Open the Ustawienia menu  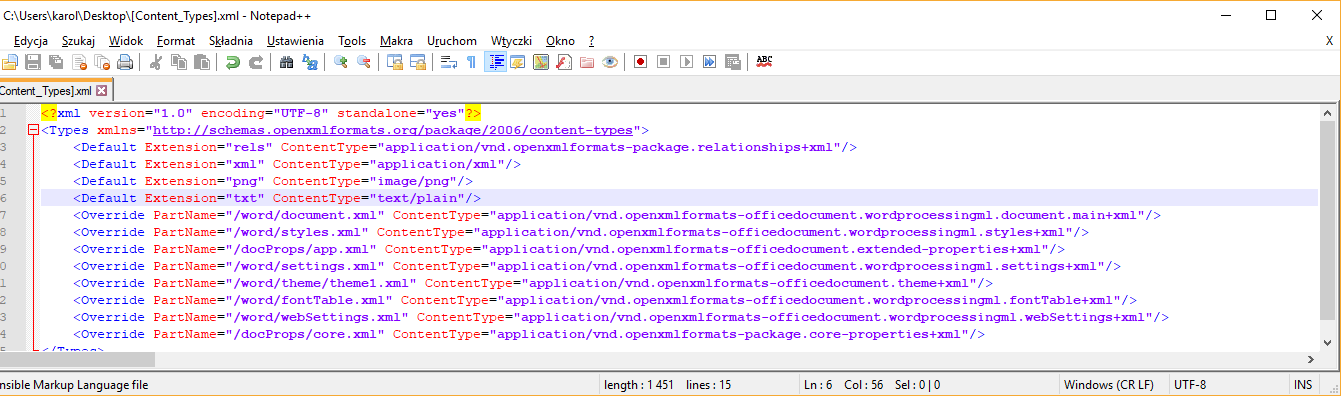pos(295,41)
